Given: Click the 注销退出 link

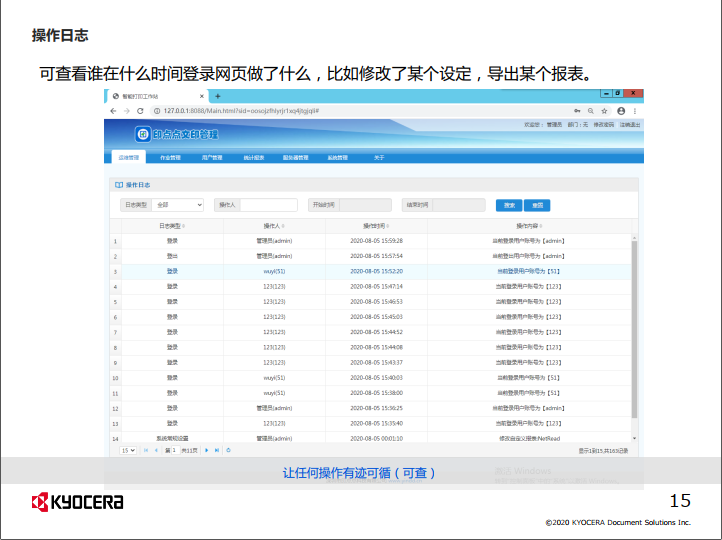Looking at the screenshot, I should click(x=630, y=125).
